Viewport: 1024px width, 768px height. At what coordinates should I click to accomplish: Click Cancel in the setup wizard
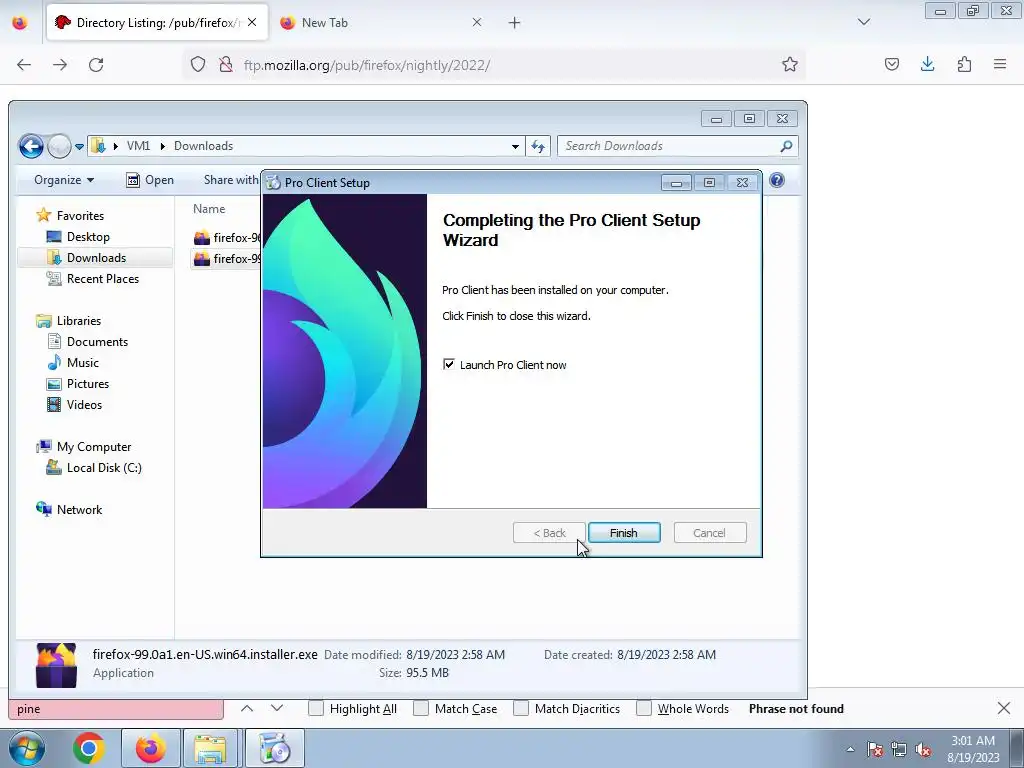pyautogui.click(x=709, y=533)
